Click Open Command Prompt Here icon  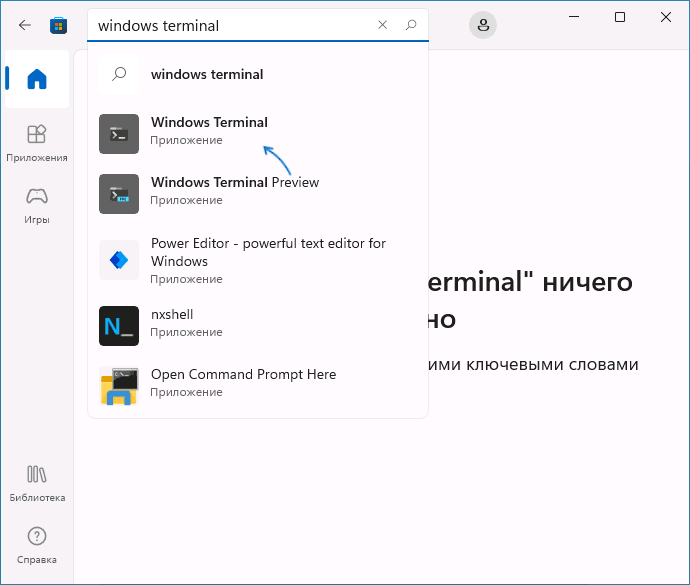click(x=119, y=386)
